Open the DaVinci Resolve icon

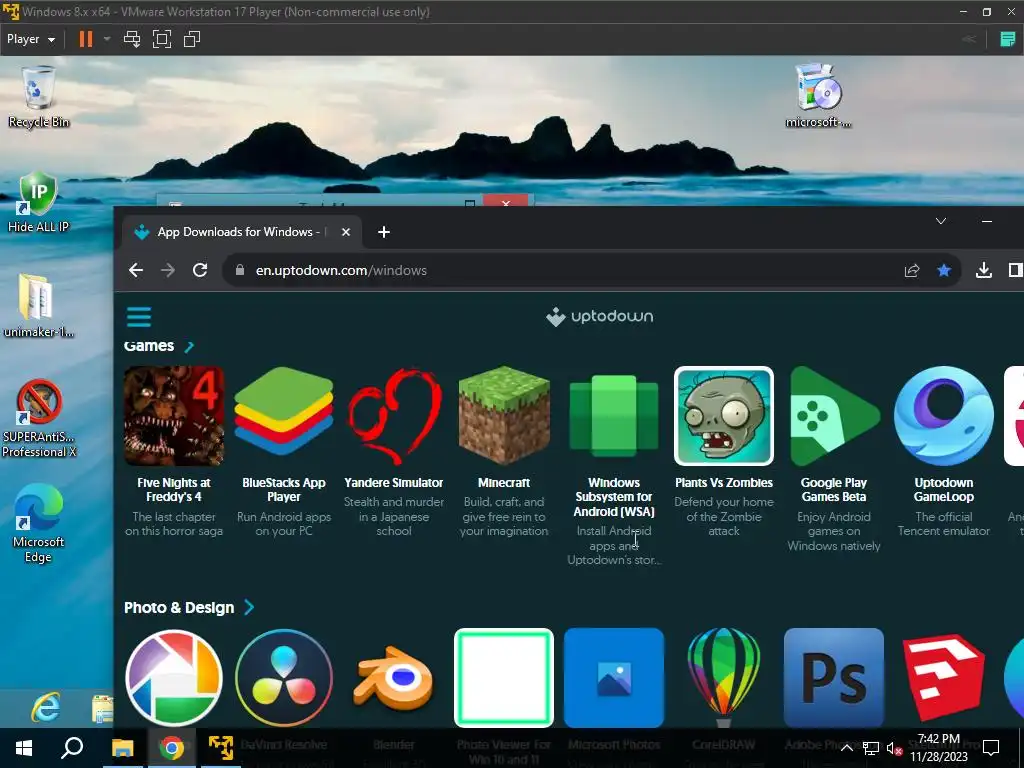click(x=283, y=678)
